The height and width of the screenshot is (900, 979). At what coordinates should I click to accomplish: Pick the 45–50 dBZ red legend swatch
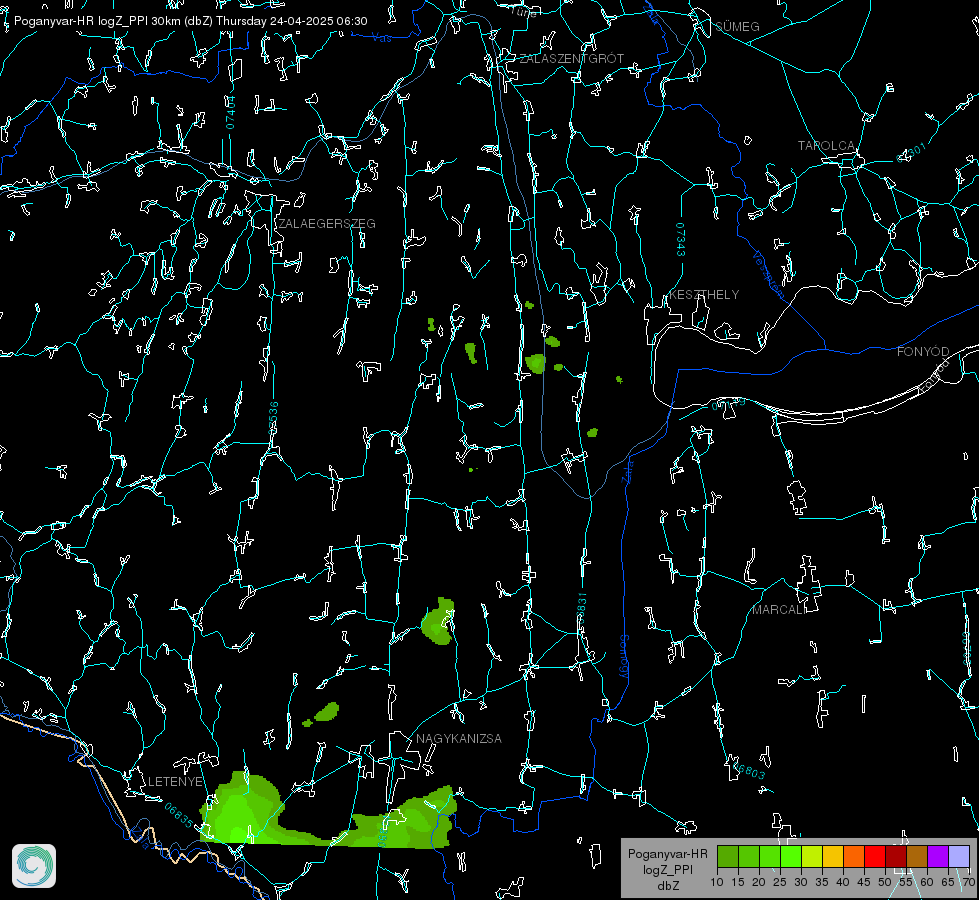[875, 857]
